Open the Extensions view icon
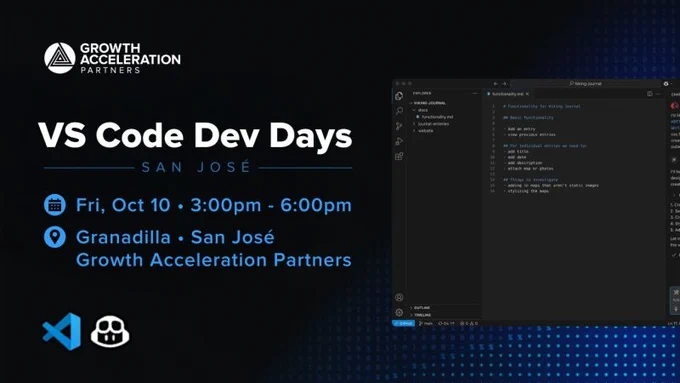Screen dimensions: 680x383 pos(399,156)
